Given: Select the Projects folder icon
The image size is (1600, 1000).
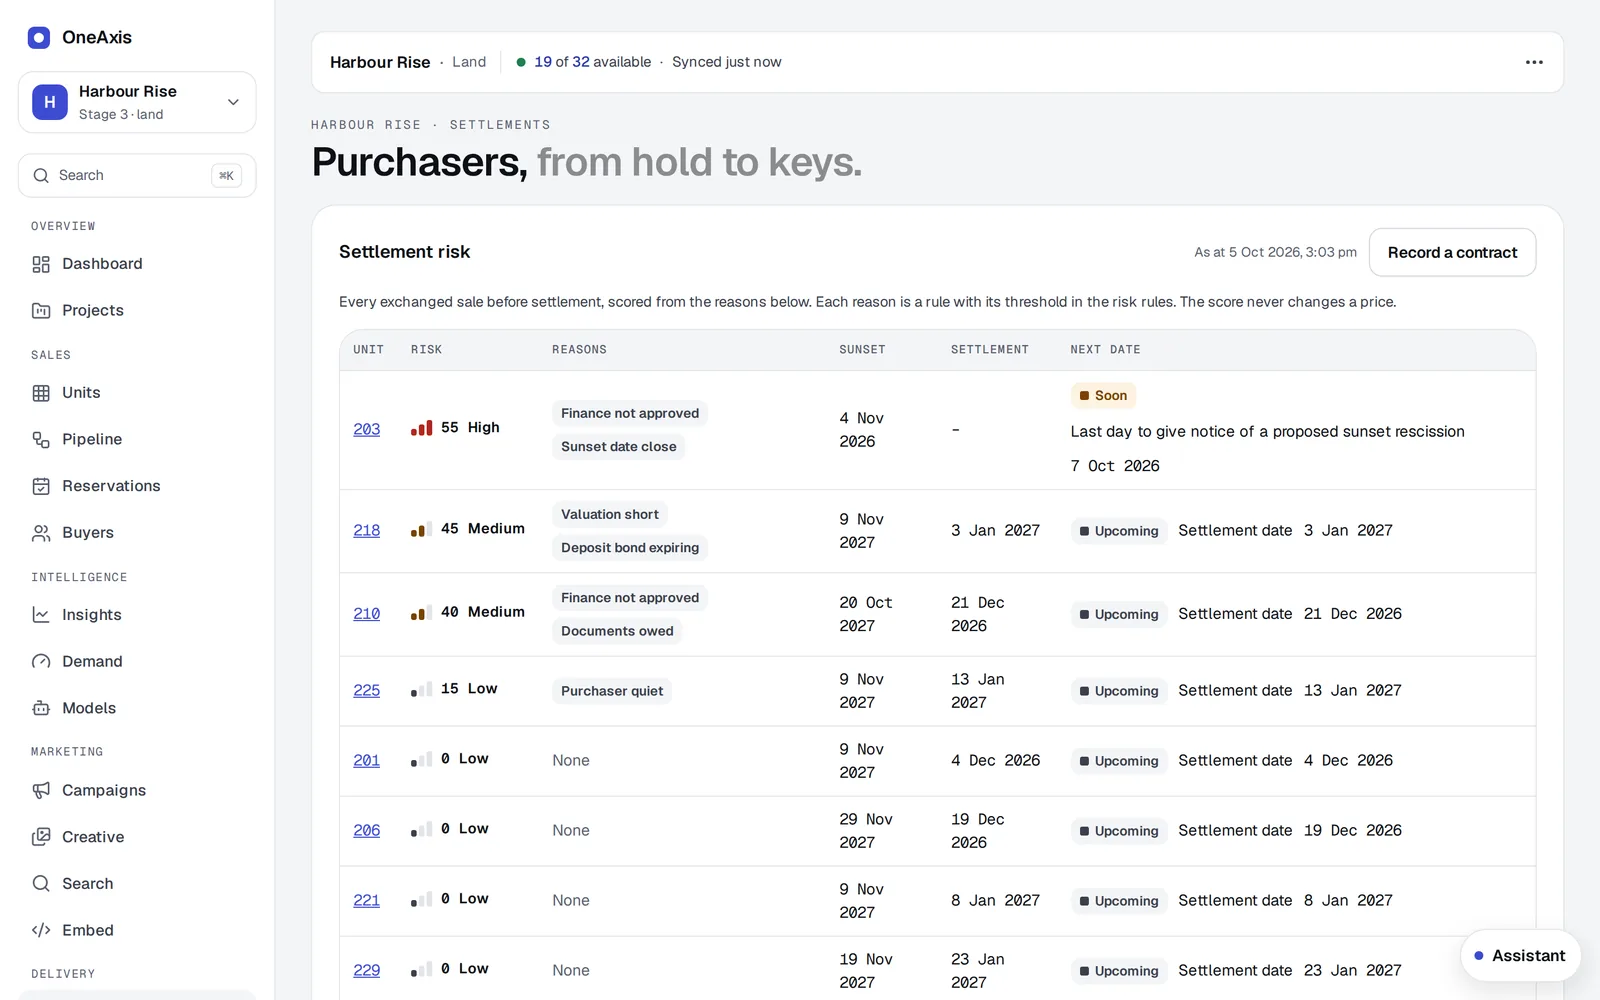Looking at the screenshot, I should pos(41,311).
